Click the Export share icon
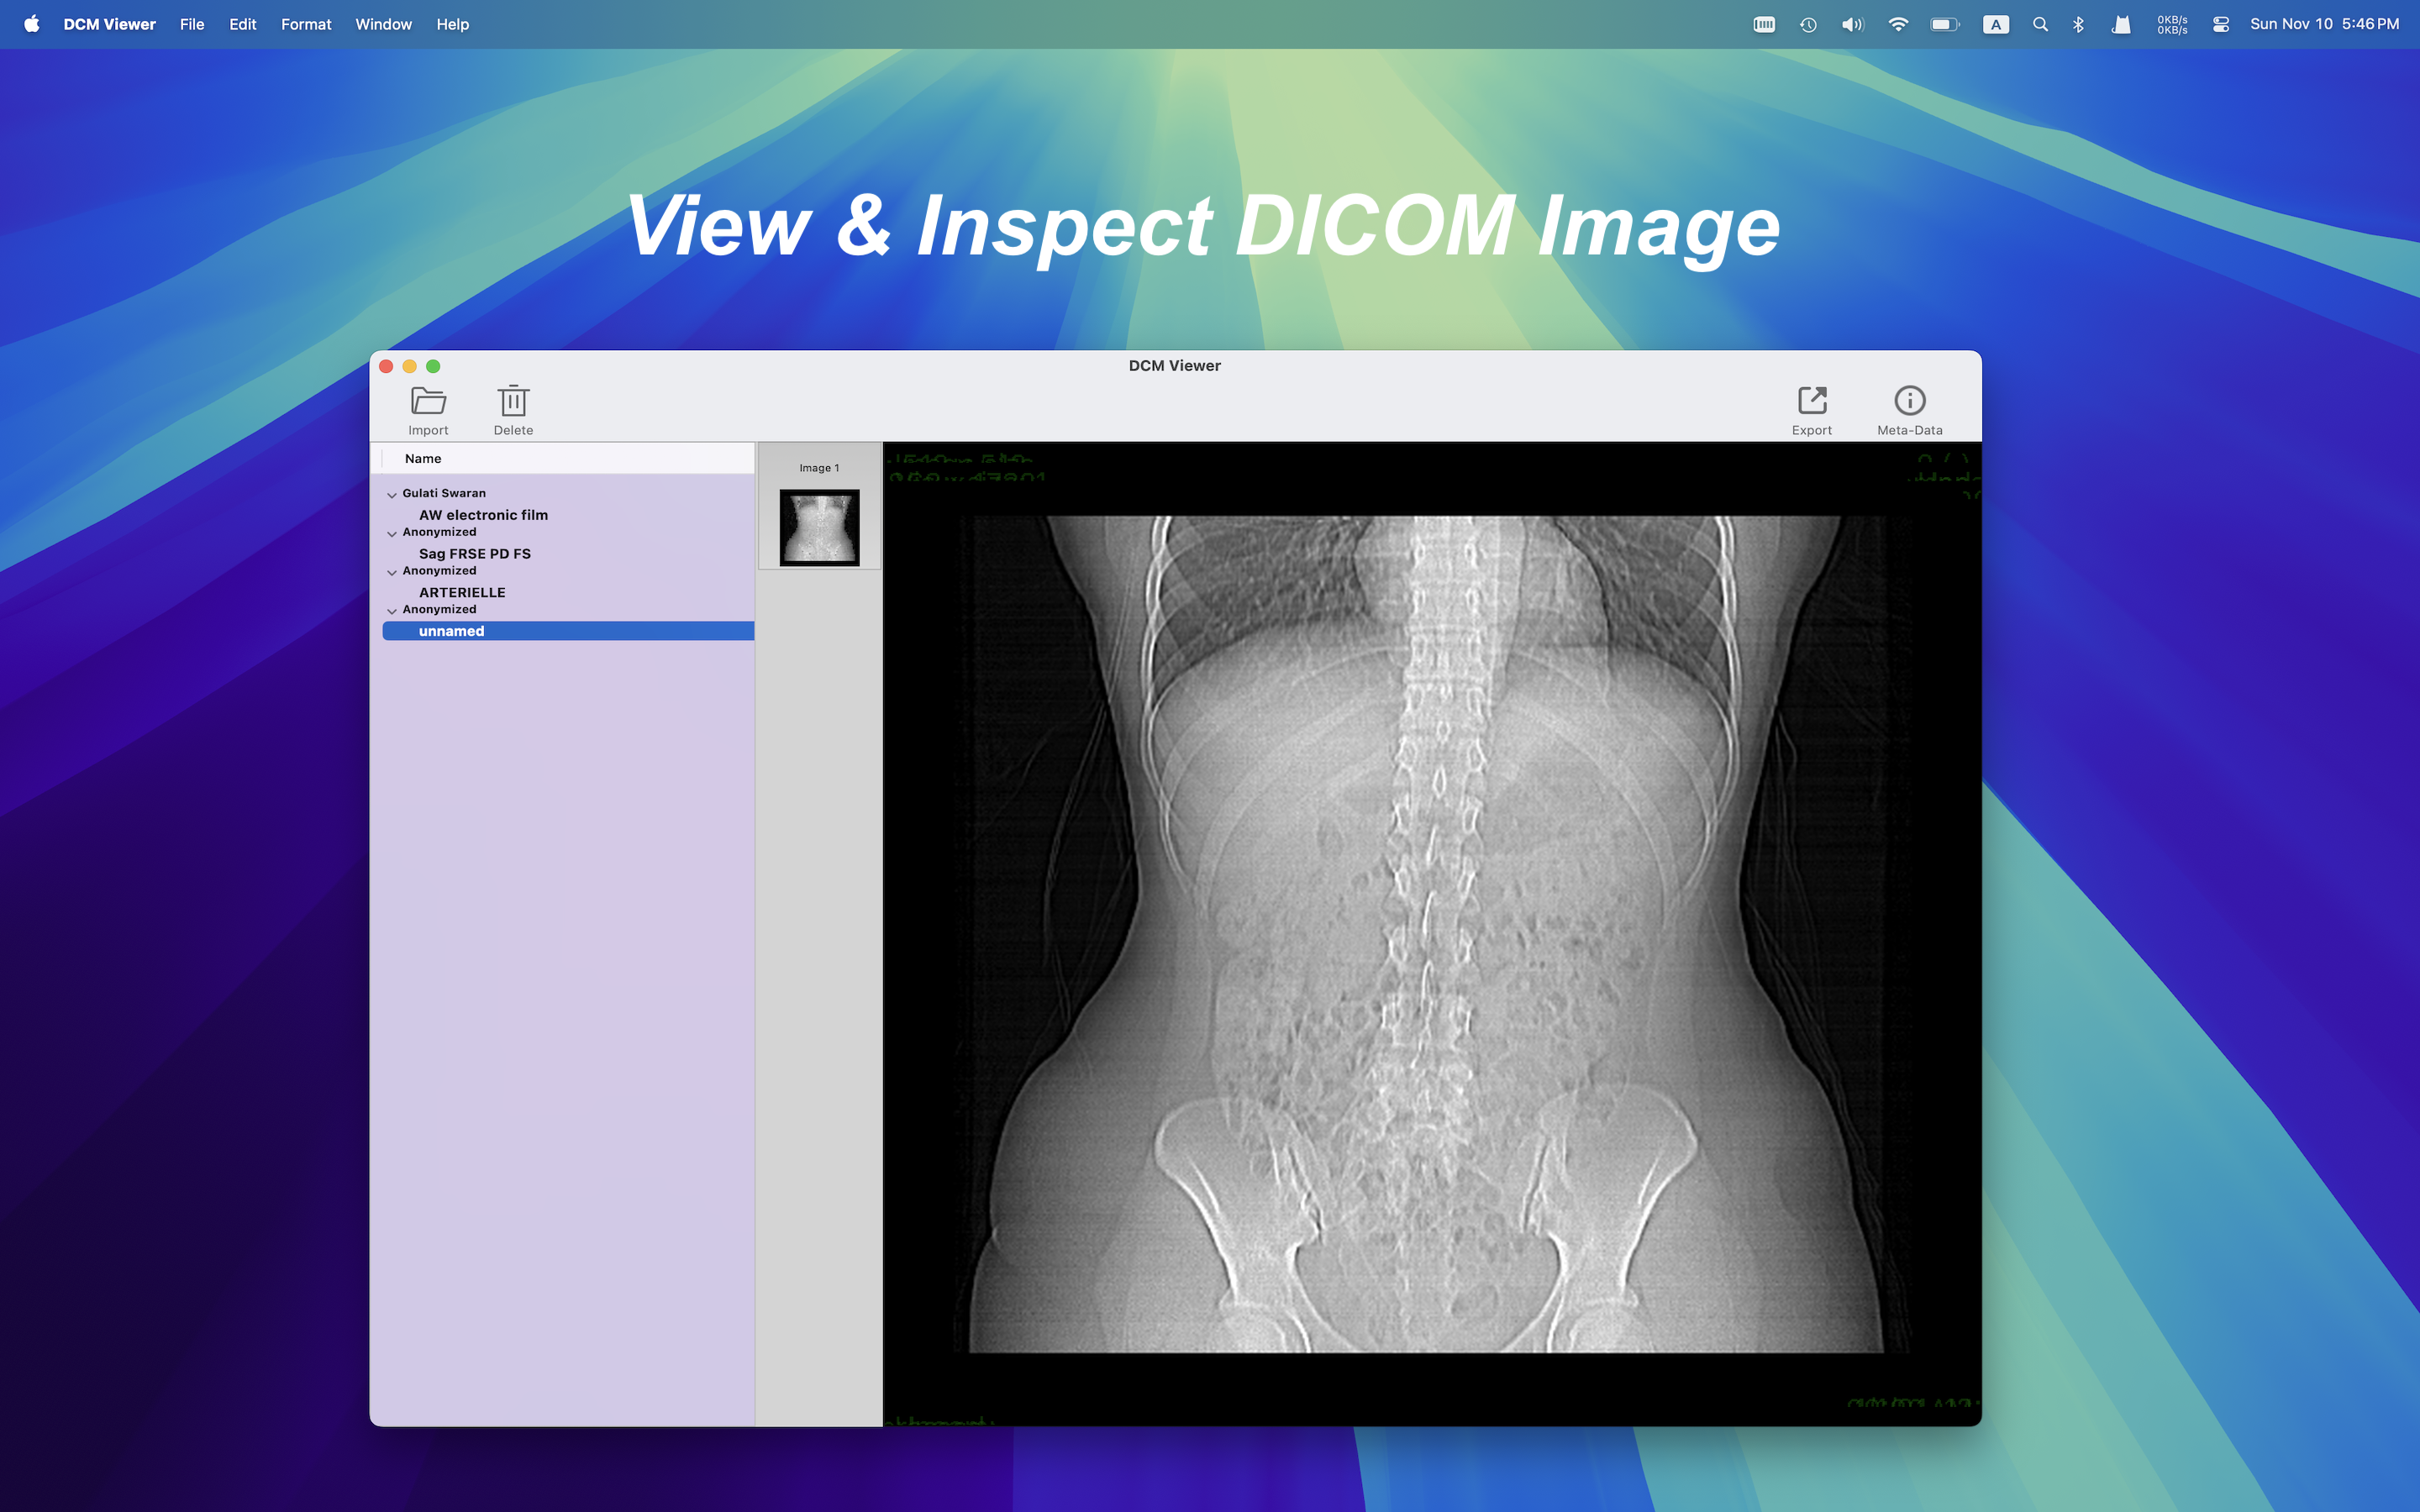Viewport: 2420px width, 1512px height. click(x=1812, y=400)
